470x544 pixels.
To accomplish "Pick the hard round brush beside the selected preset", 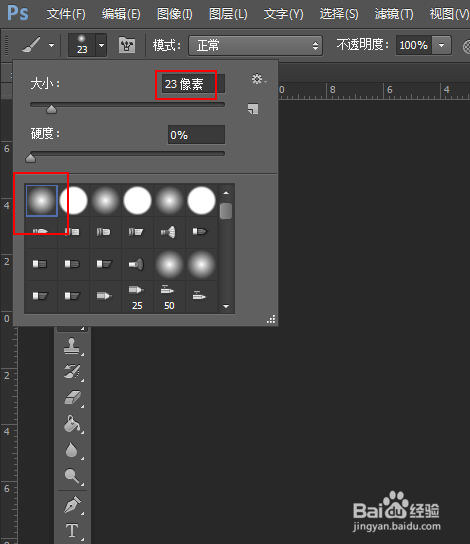I will 74,201.
